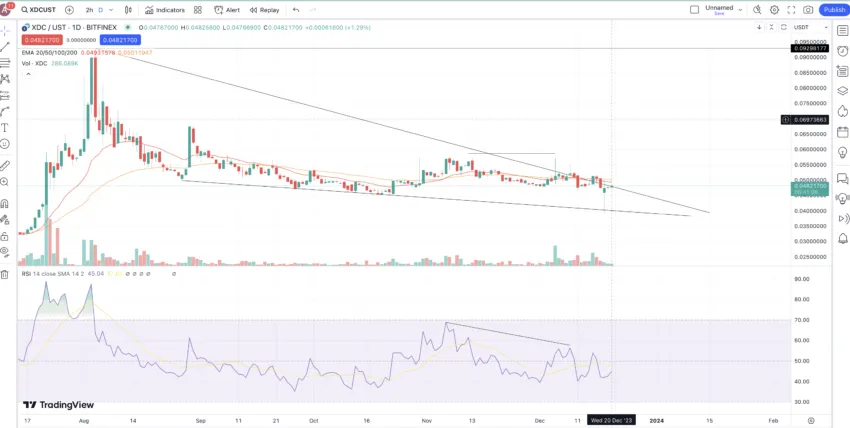The image size is (850, 428).
Task: Collapse the indicator legend arrow
Action: (x=27, y=74)
